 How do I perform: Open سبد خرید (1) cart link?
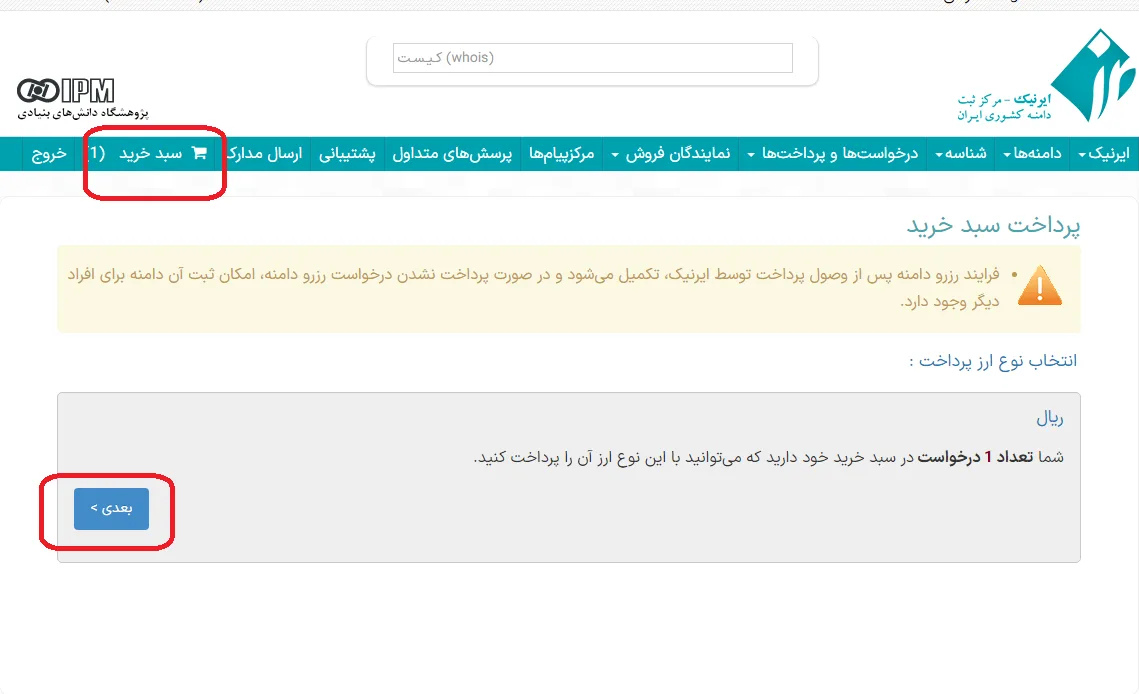(148, 153)
